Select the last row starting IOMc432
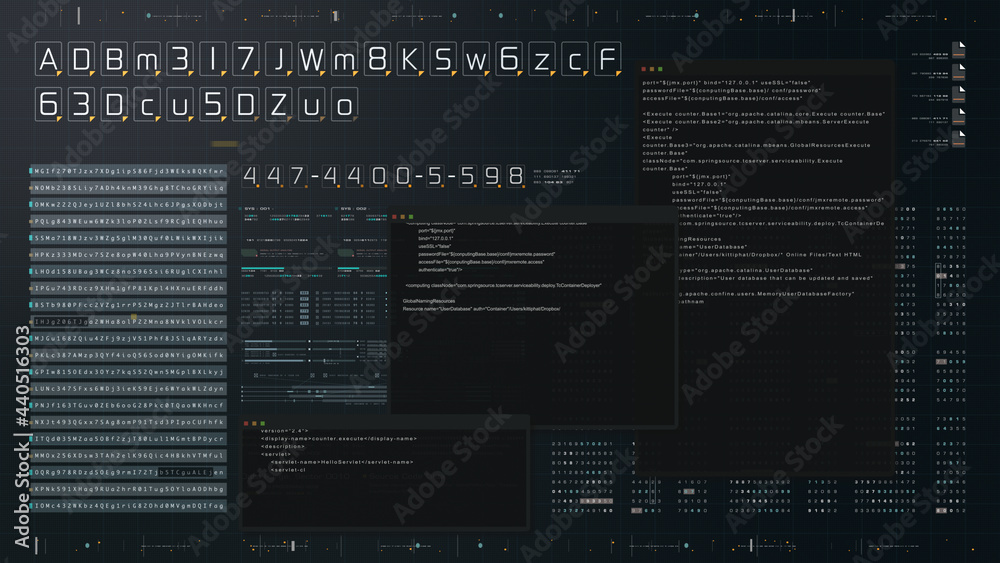This screenshot has width=1000, height=563. (x=128, y=506)
